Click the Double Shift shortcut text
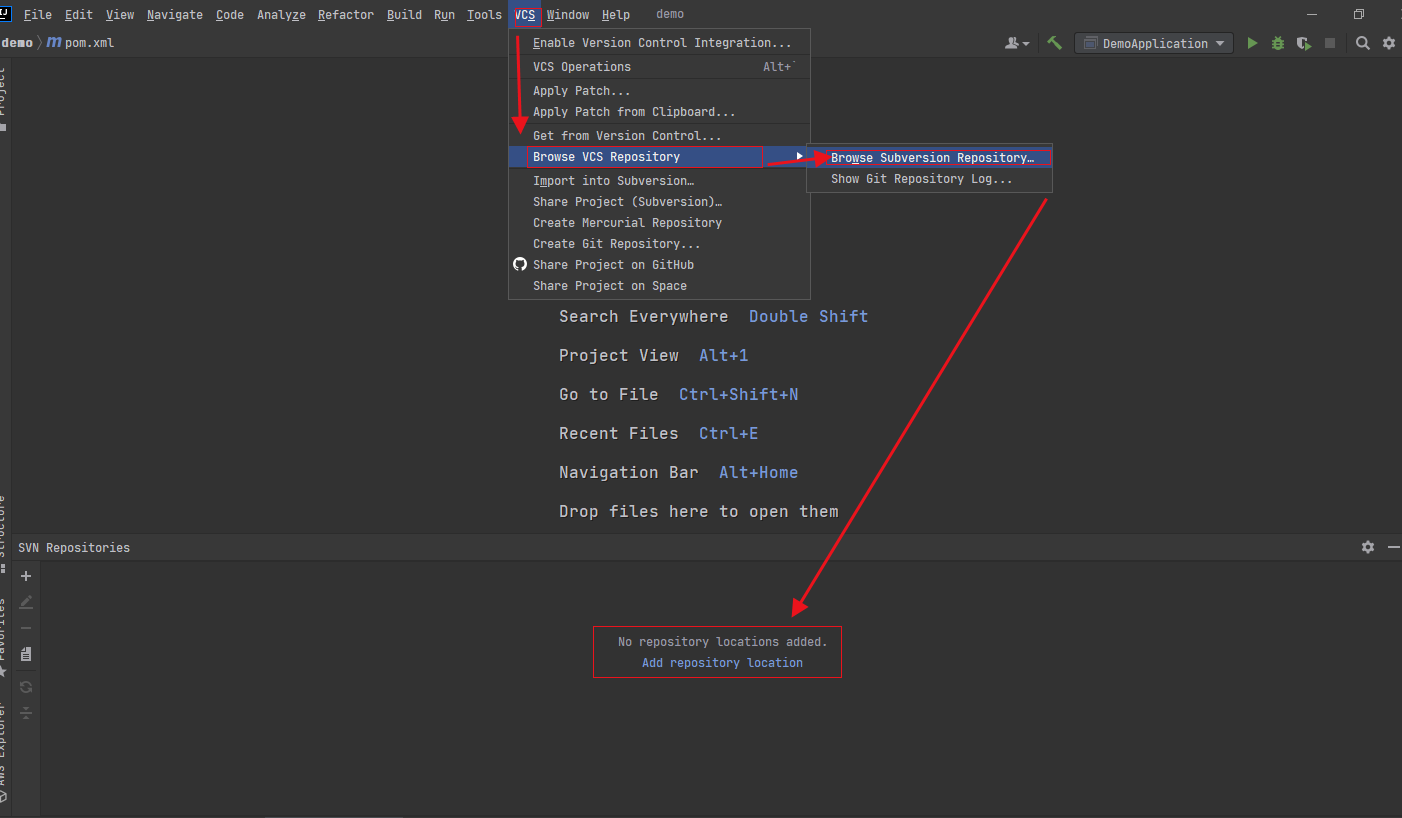 pyautogui.click(x=808, y=316)
